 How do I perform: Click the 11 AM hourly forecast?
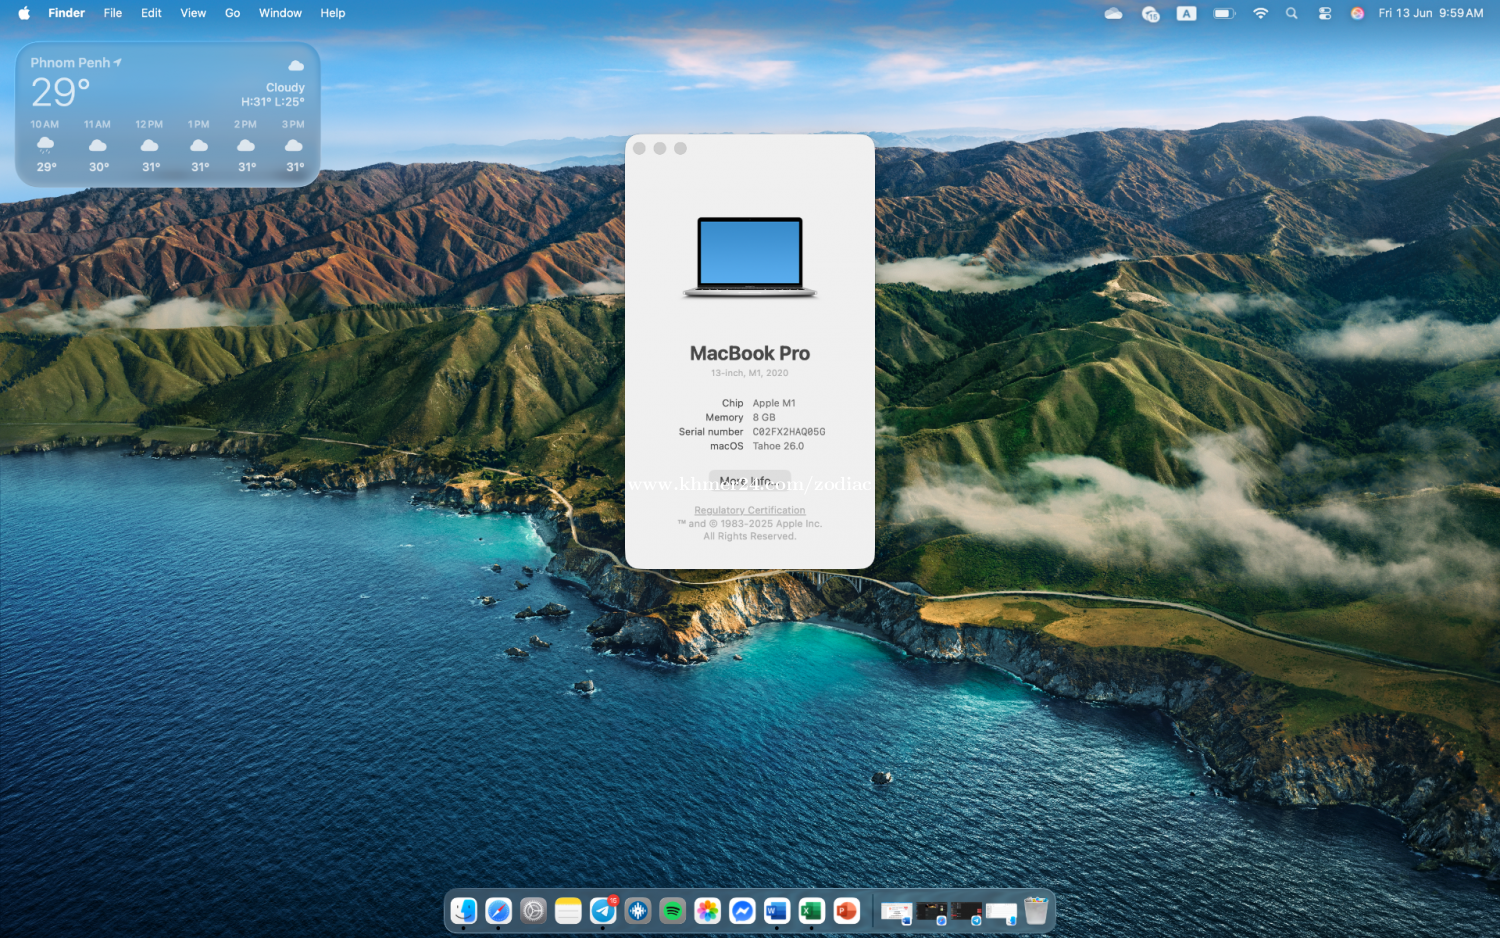click(97, 146)
